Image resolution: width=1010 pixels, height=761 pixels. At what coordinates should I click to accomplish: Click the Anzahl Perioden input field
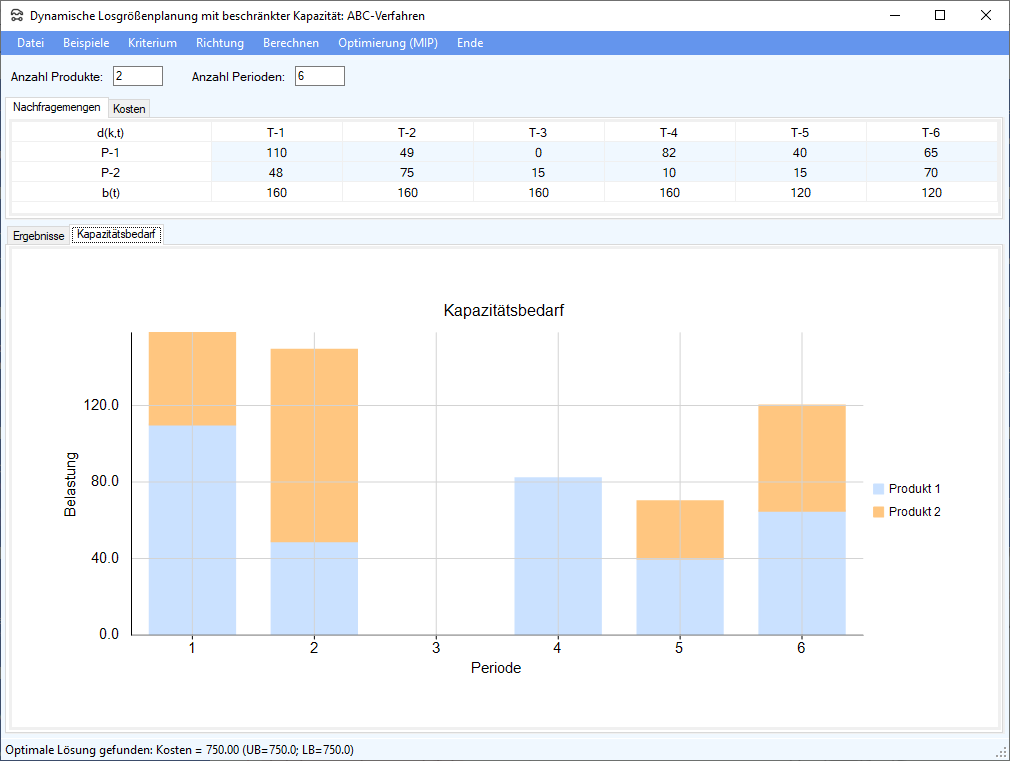[320, 77]
